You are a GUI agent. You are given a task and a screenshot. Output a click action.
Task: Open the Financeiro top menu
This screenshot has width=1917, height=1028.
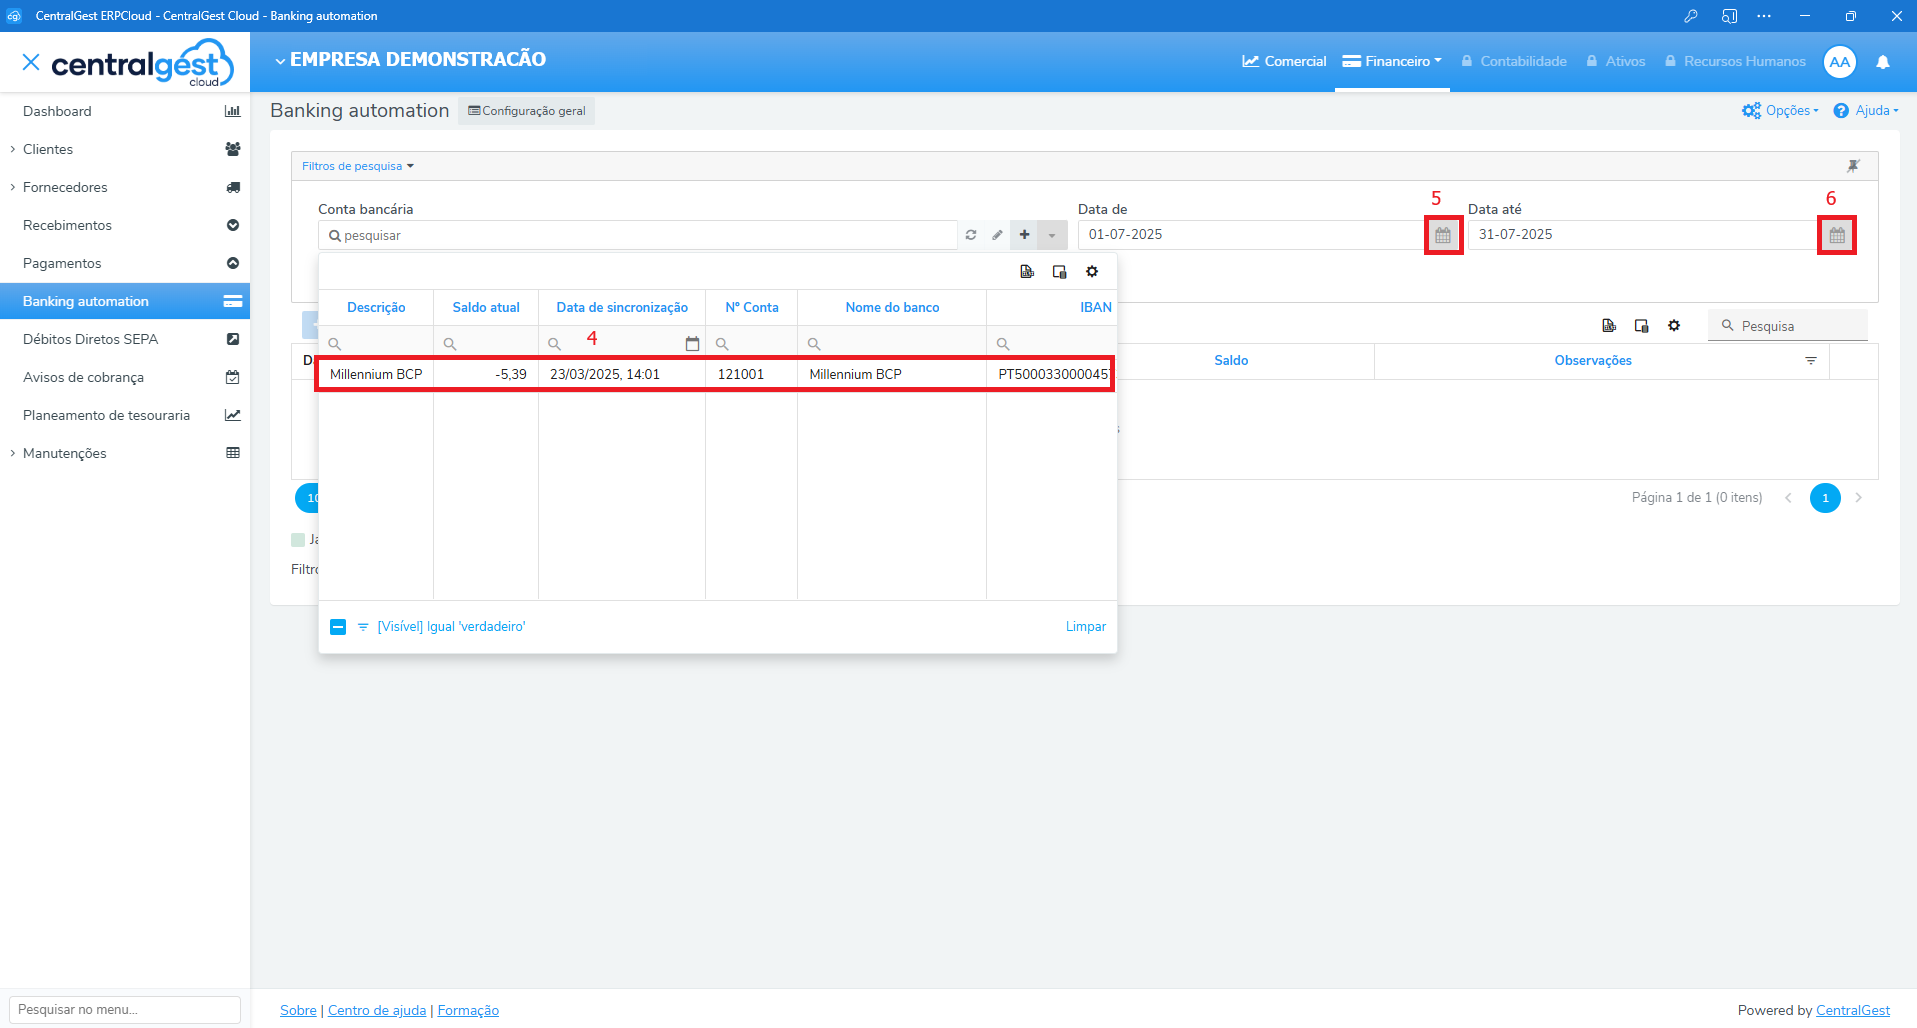[x=1392, y=62]
